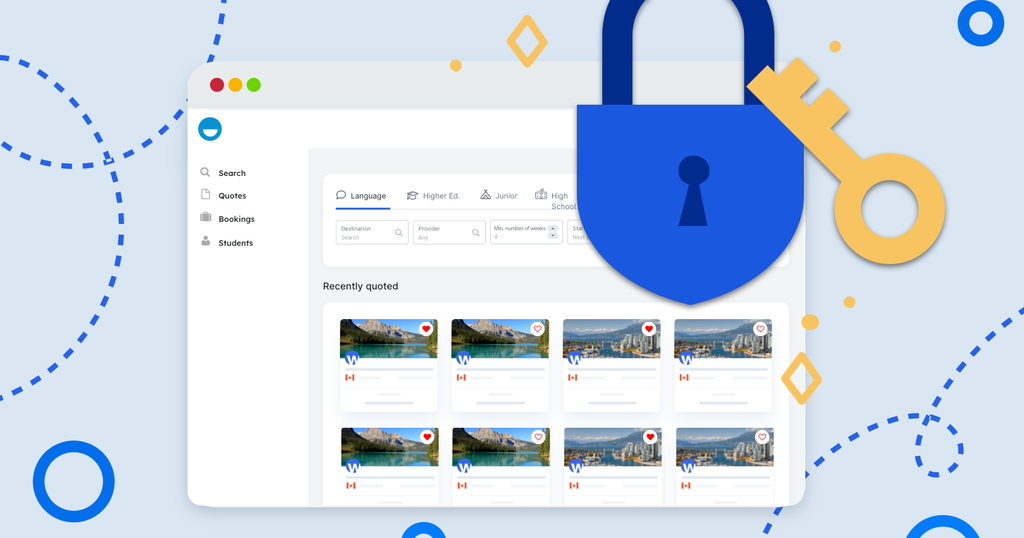Click the tent icon beside Junior
This screenshot has width=1024, height=538.
point(485,195)
